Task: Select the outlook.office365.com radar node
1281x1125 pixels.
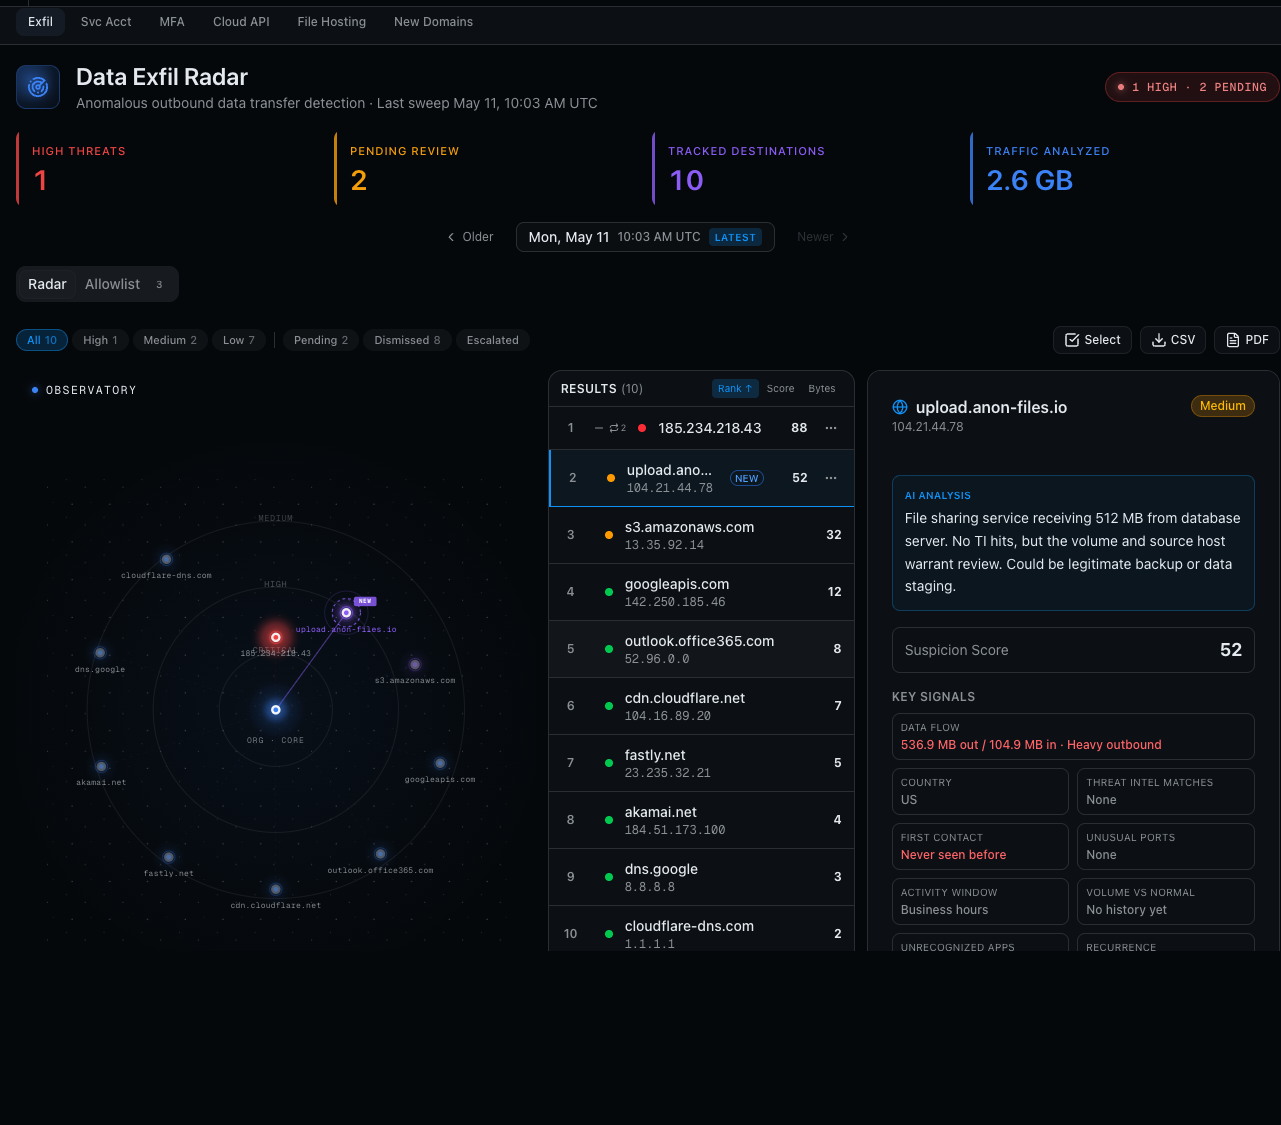Action: coord(380,854)
